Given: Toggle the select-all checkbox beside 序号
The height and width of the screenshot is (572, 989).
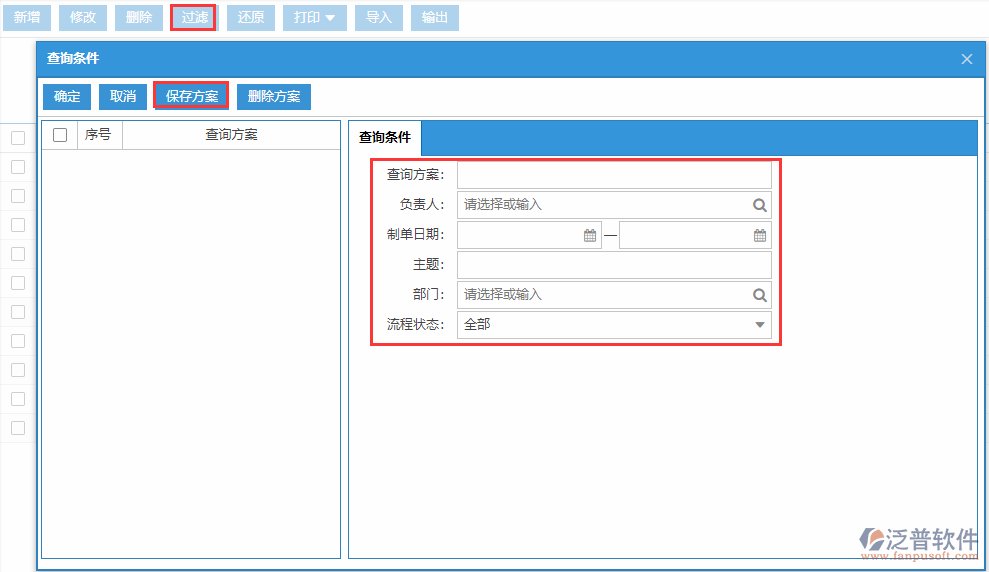Looking at the screenshot, I should [60, 135].
